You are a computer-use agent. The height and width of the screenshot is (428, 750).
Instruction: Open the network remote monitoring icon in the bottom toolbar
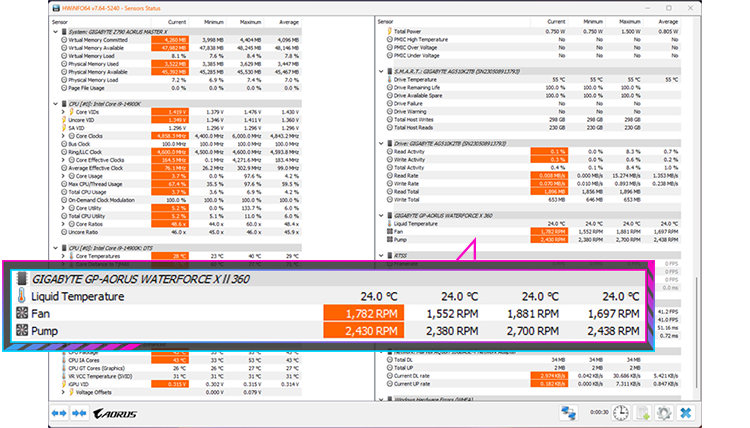click(571, 412)
